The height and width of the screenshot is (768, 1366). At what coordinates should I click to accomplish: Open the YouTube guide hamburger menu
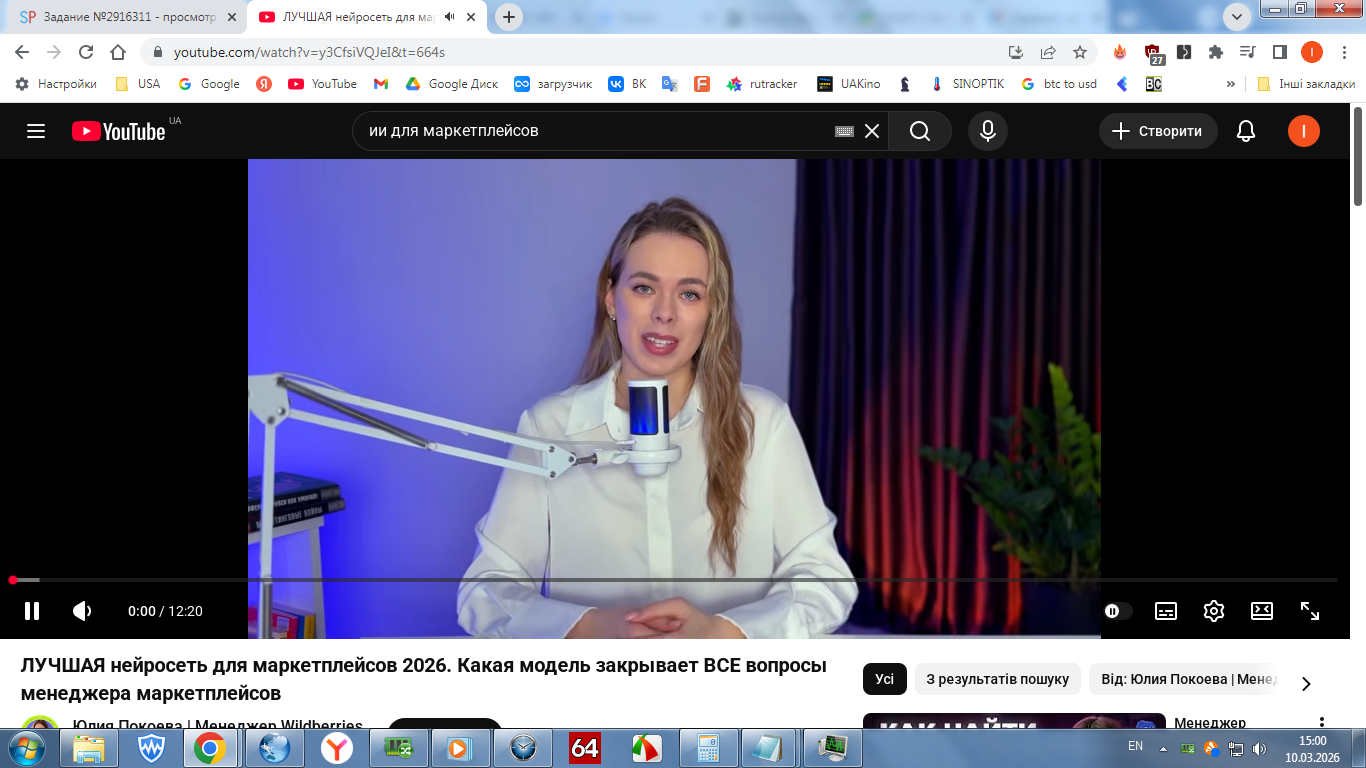36,131
